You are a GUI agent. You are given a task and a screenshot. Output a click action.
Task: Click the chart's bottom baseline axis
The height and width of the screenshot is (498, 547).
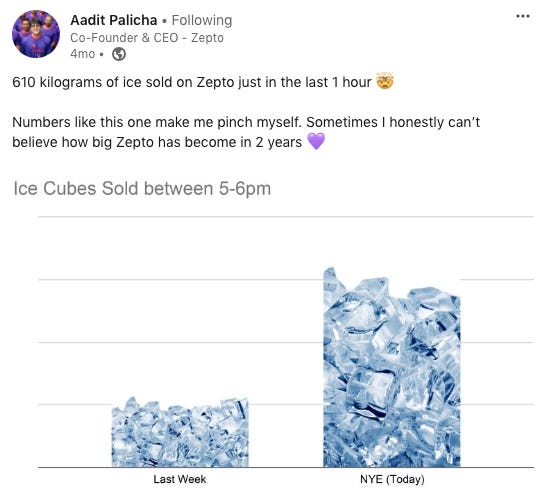pyautogui.click(x=286, y=467)
